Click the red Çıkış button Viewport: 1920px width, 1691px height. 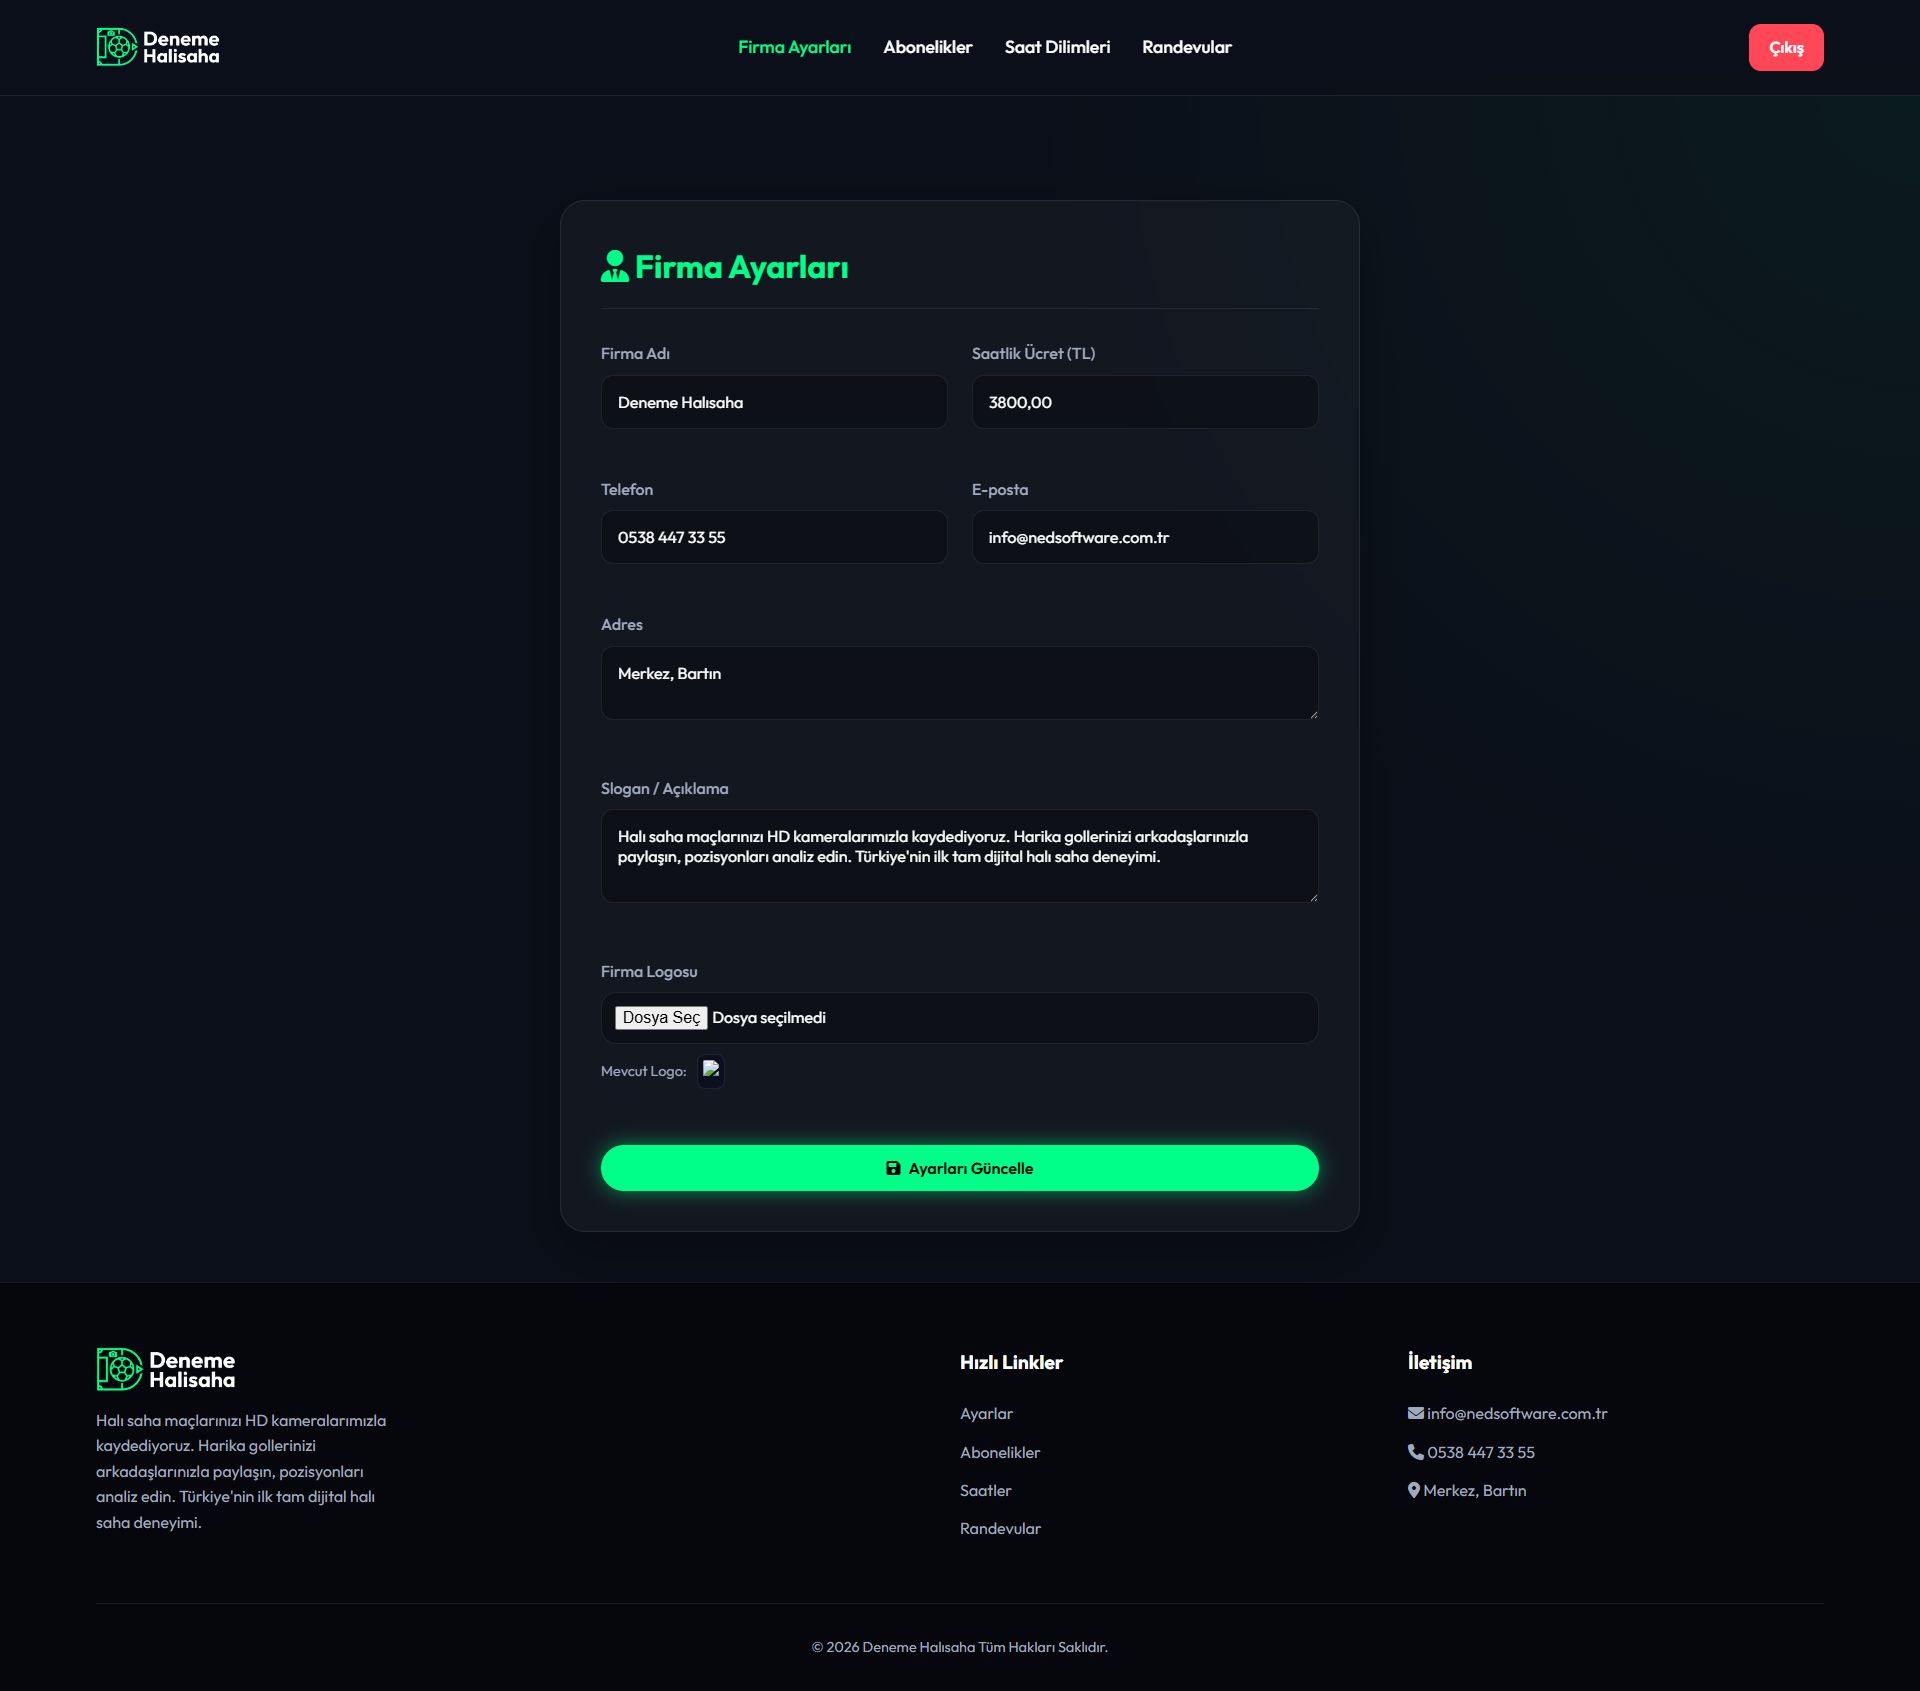[1785, 47]
